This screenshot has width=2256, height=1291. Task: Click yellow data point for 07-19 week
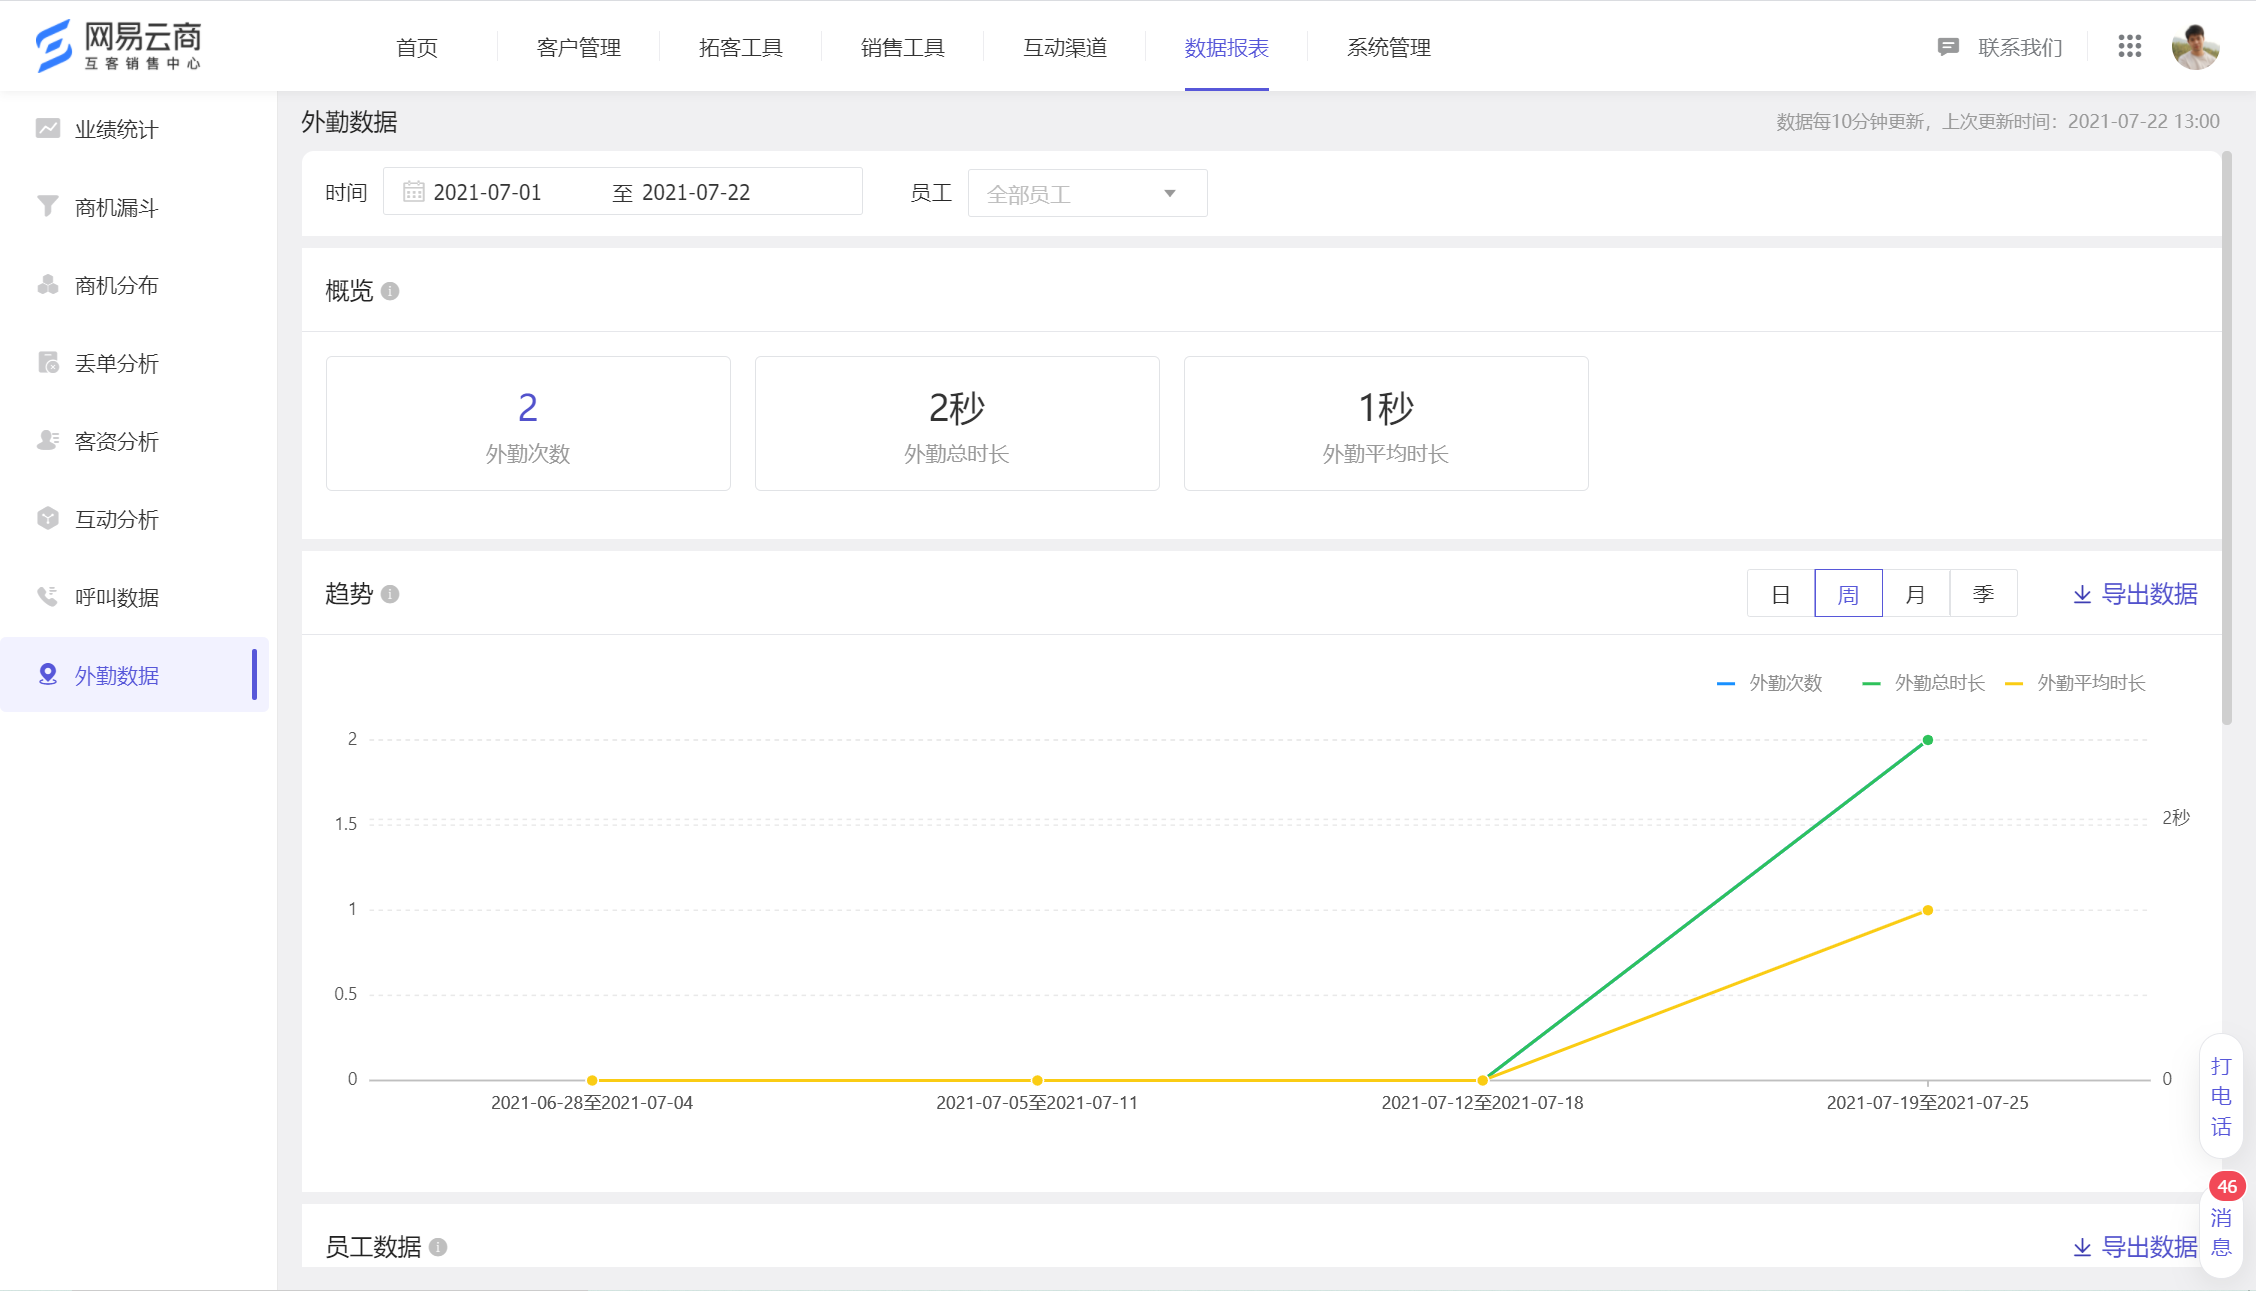[1928, 910]
